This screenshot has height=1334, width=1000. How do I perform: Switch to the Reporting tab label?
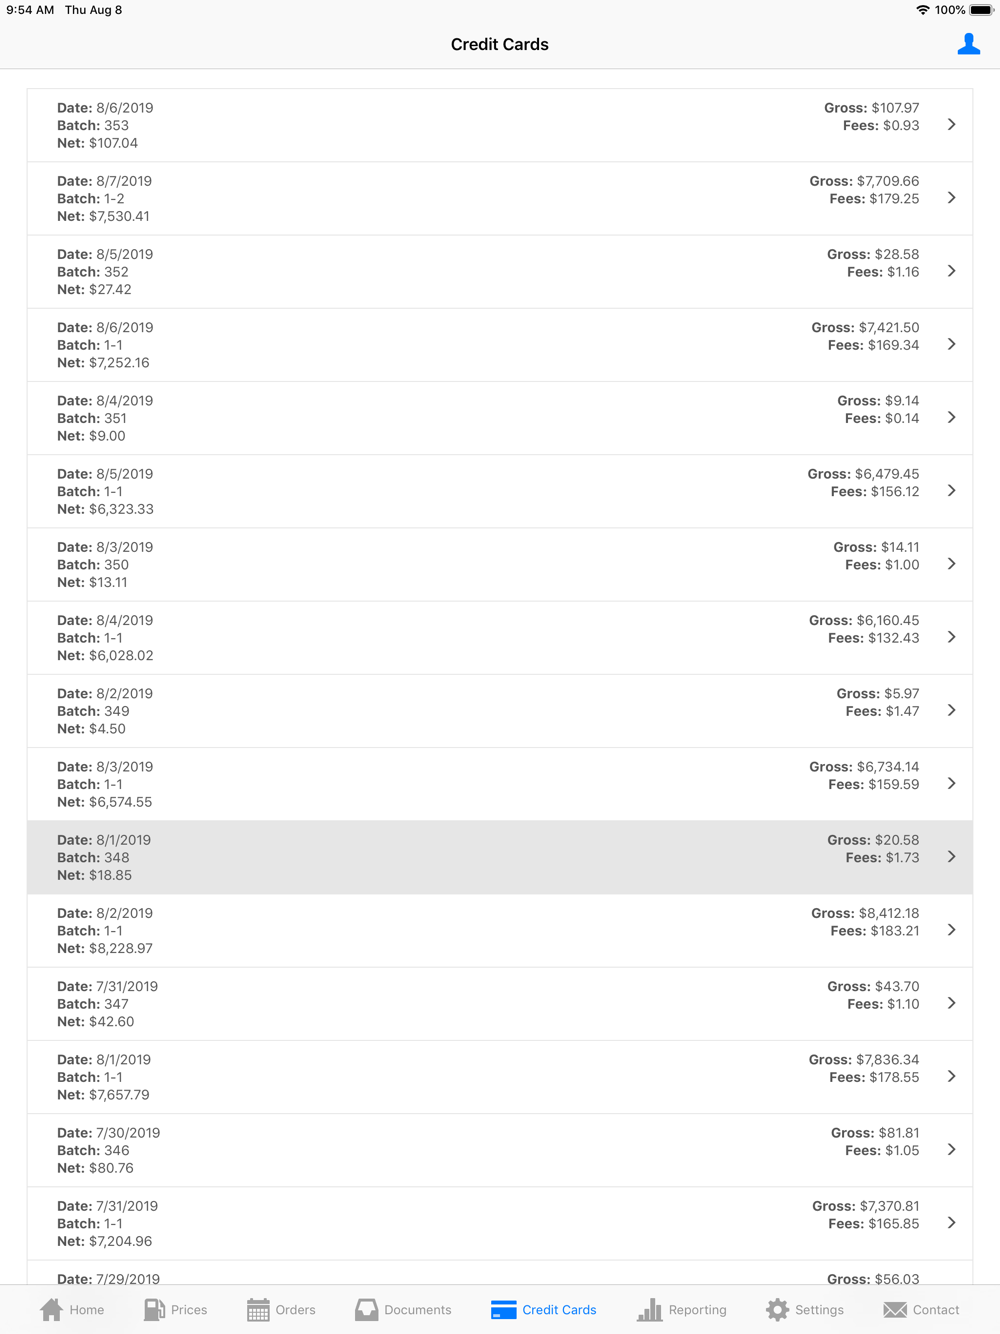pyautogui.click(x=697, y=1310)
